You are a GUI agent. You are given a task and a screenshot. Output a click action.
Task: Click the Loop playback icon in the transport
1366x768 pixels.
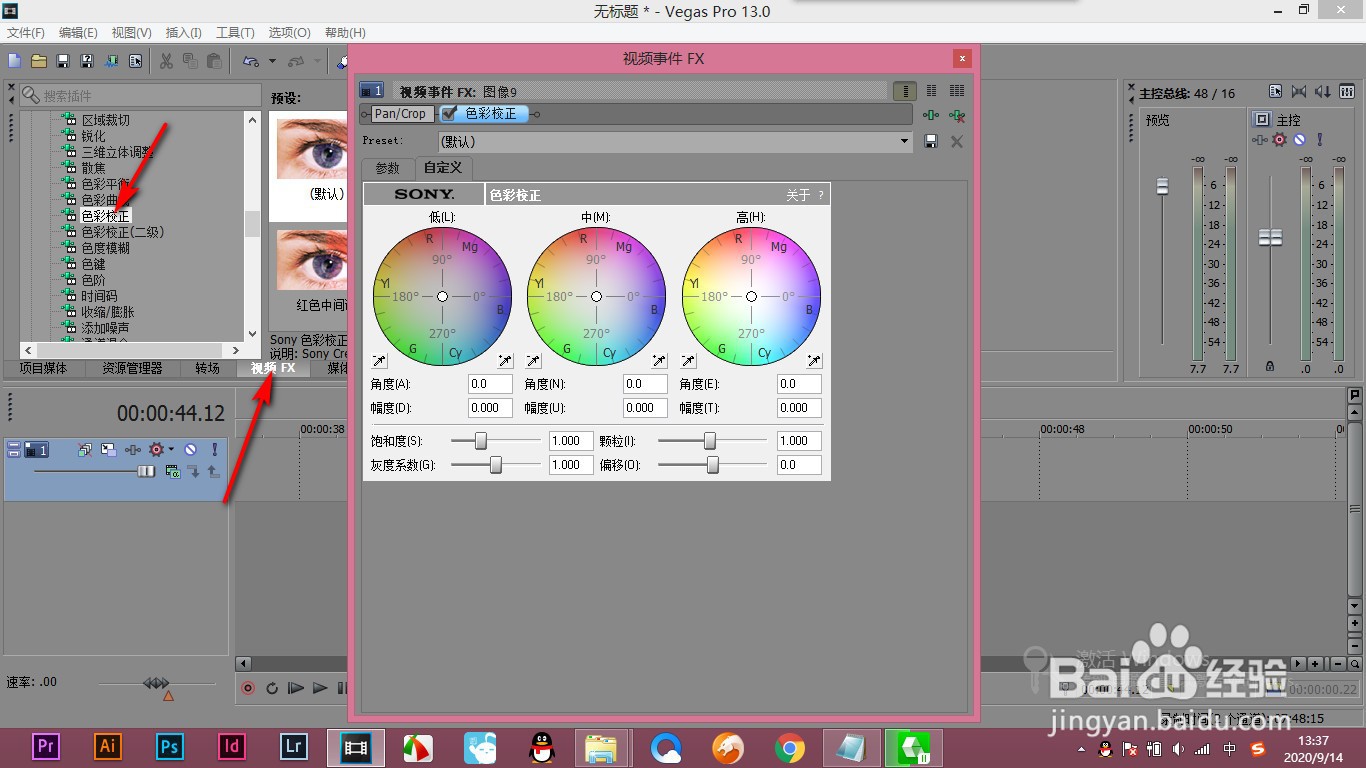tap(271, 688)
